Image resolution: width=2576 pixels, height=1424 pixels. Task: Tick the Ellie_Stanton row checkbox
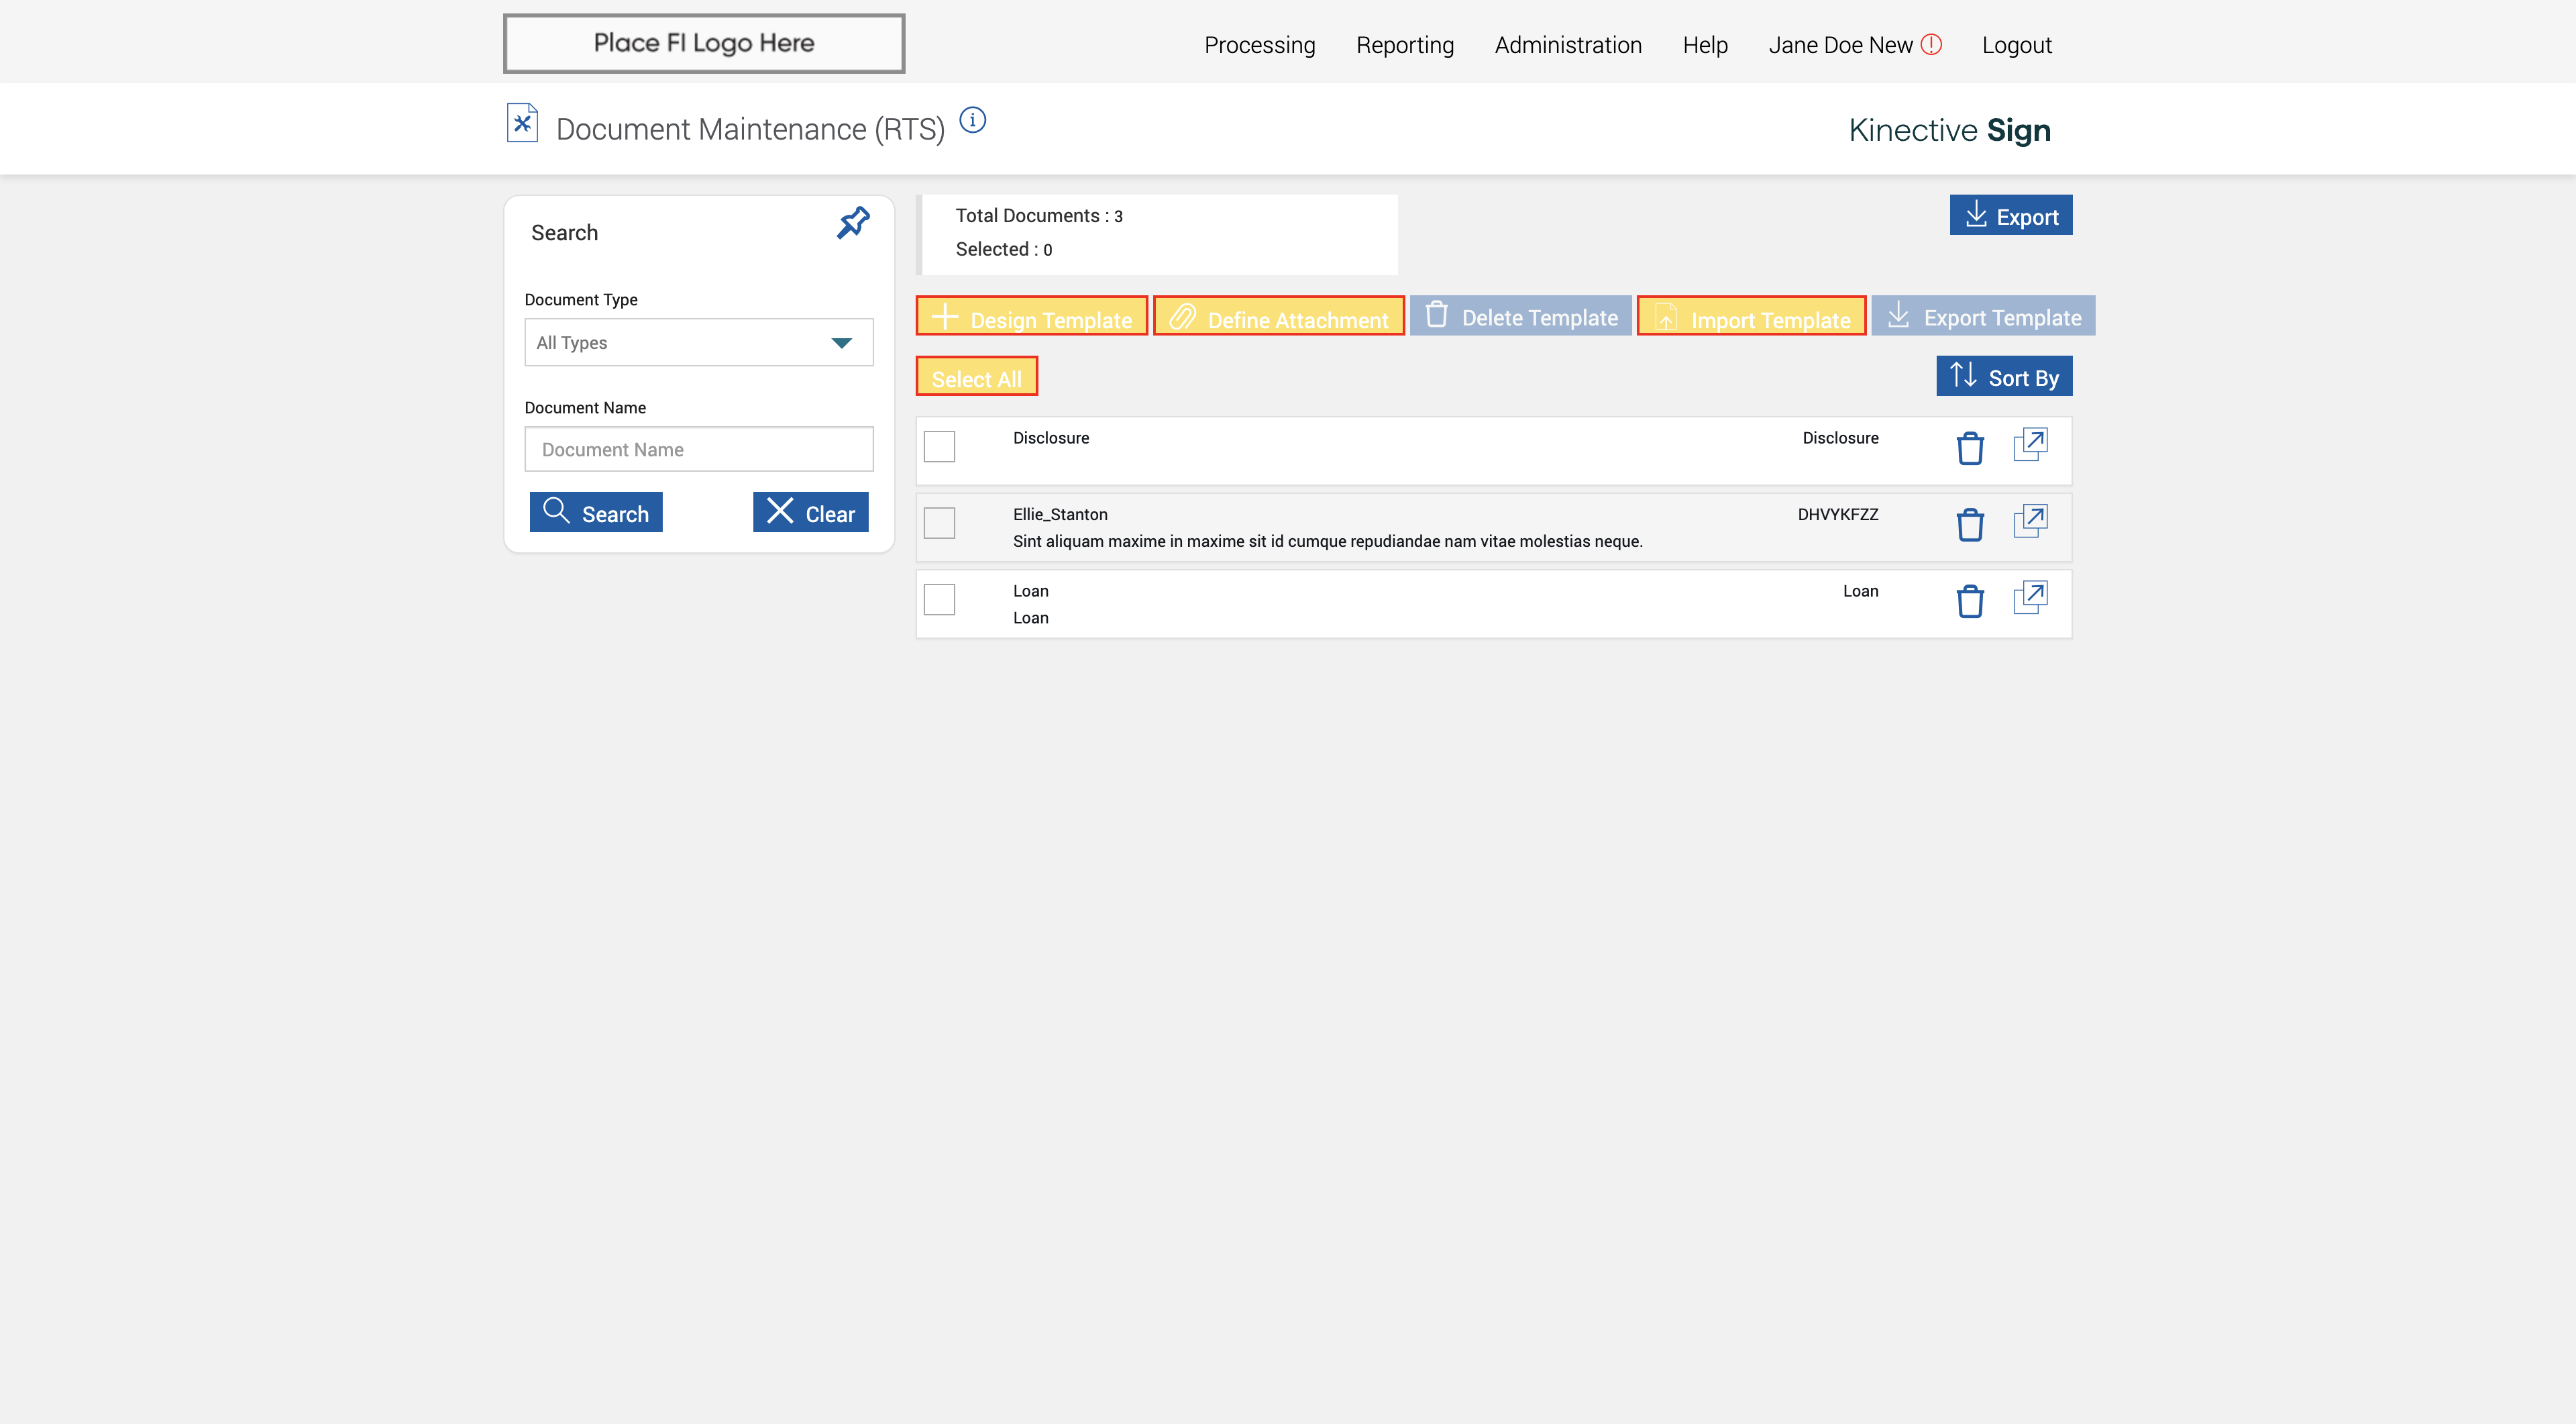[x=939, y=523]
